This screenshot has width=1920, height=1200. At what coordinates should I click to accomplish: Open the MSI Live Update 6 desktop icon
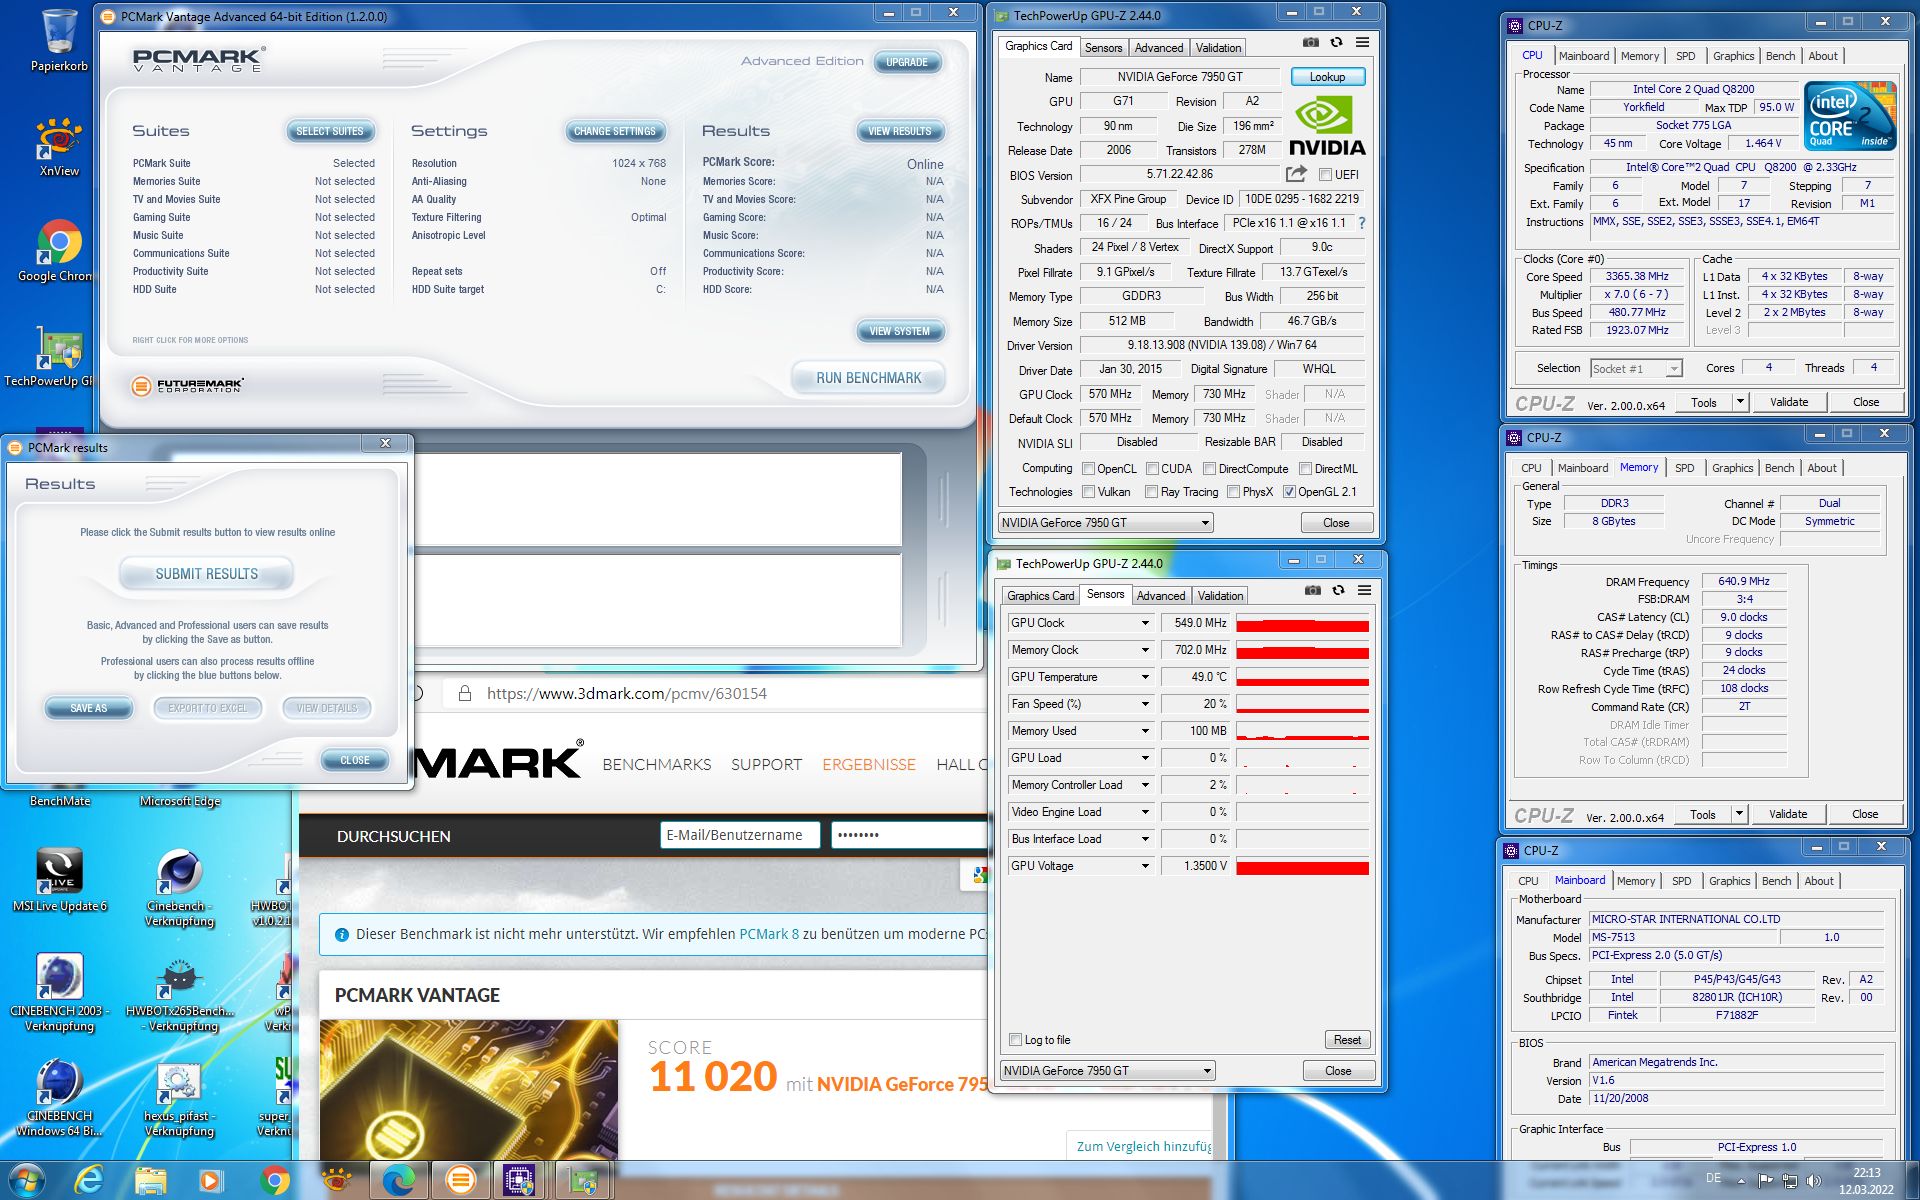59,879
